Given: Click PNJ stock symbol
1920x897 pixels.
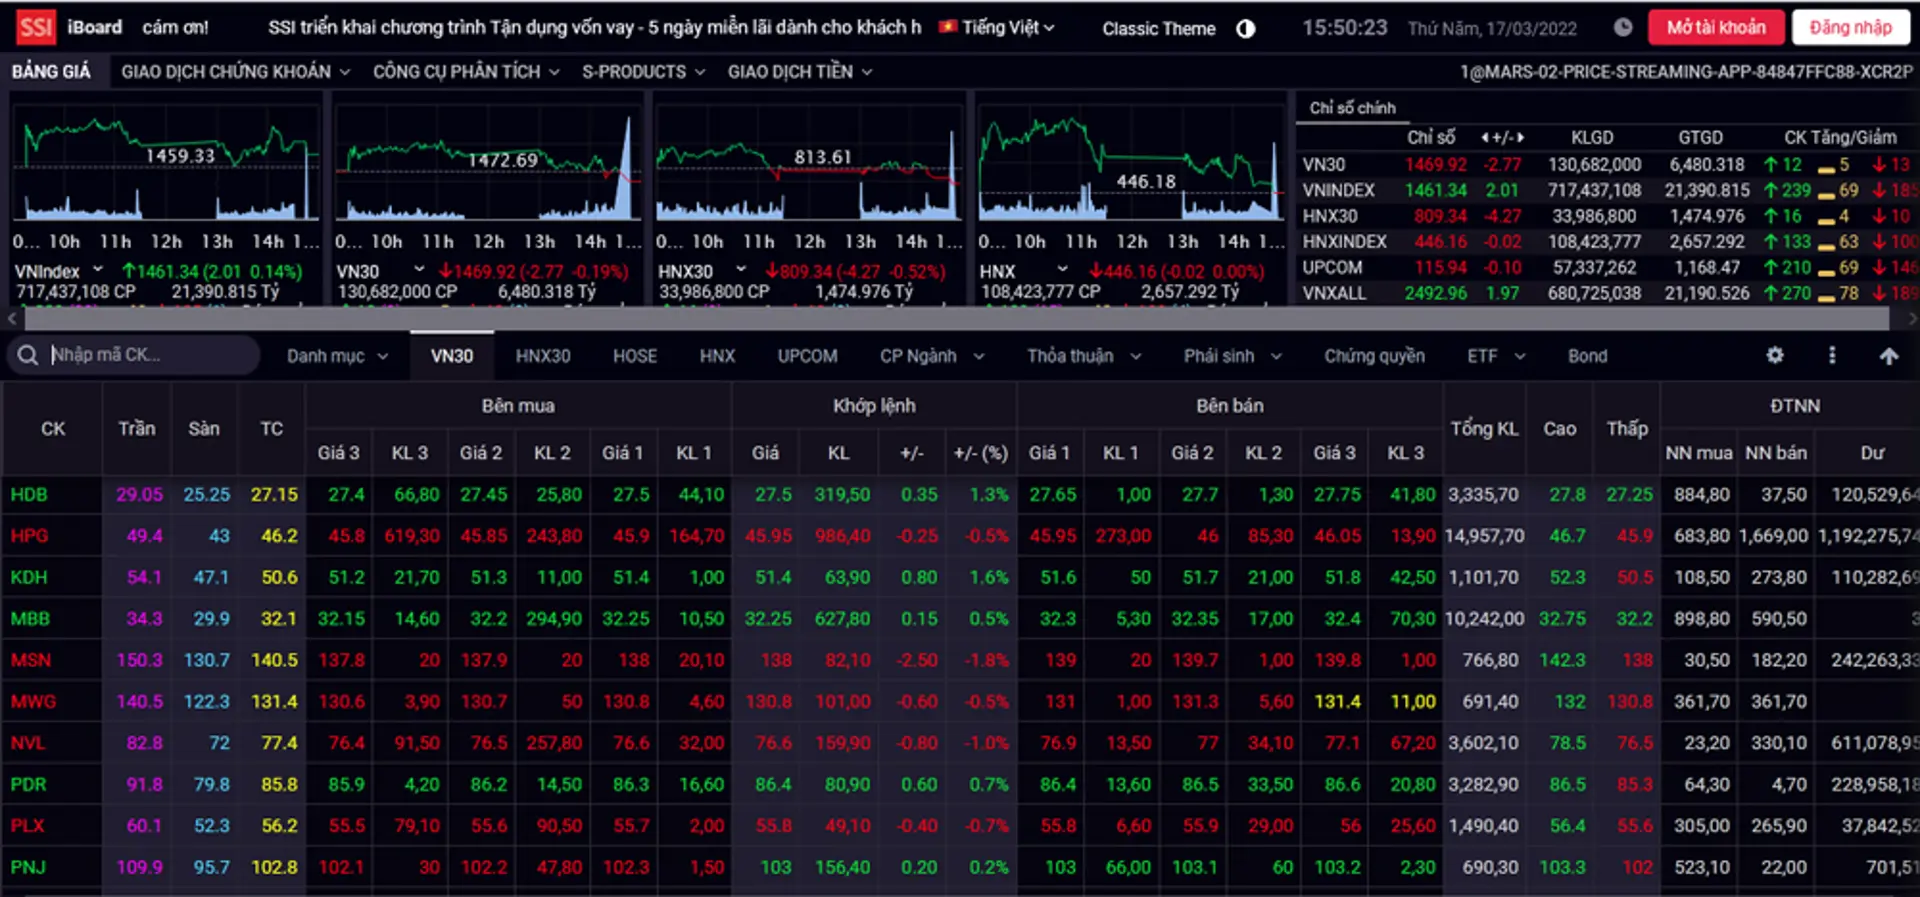Looking at the screenshot, I should pyautogui.click(x=28, y=867).
